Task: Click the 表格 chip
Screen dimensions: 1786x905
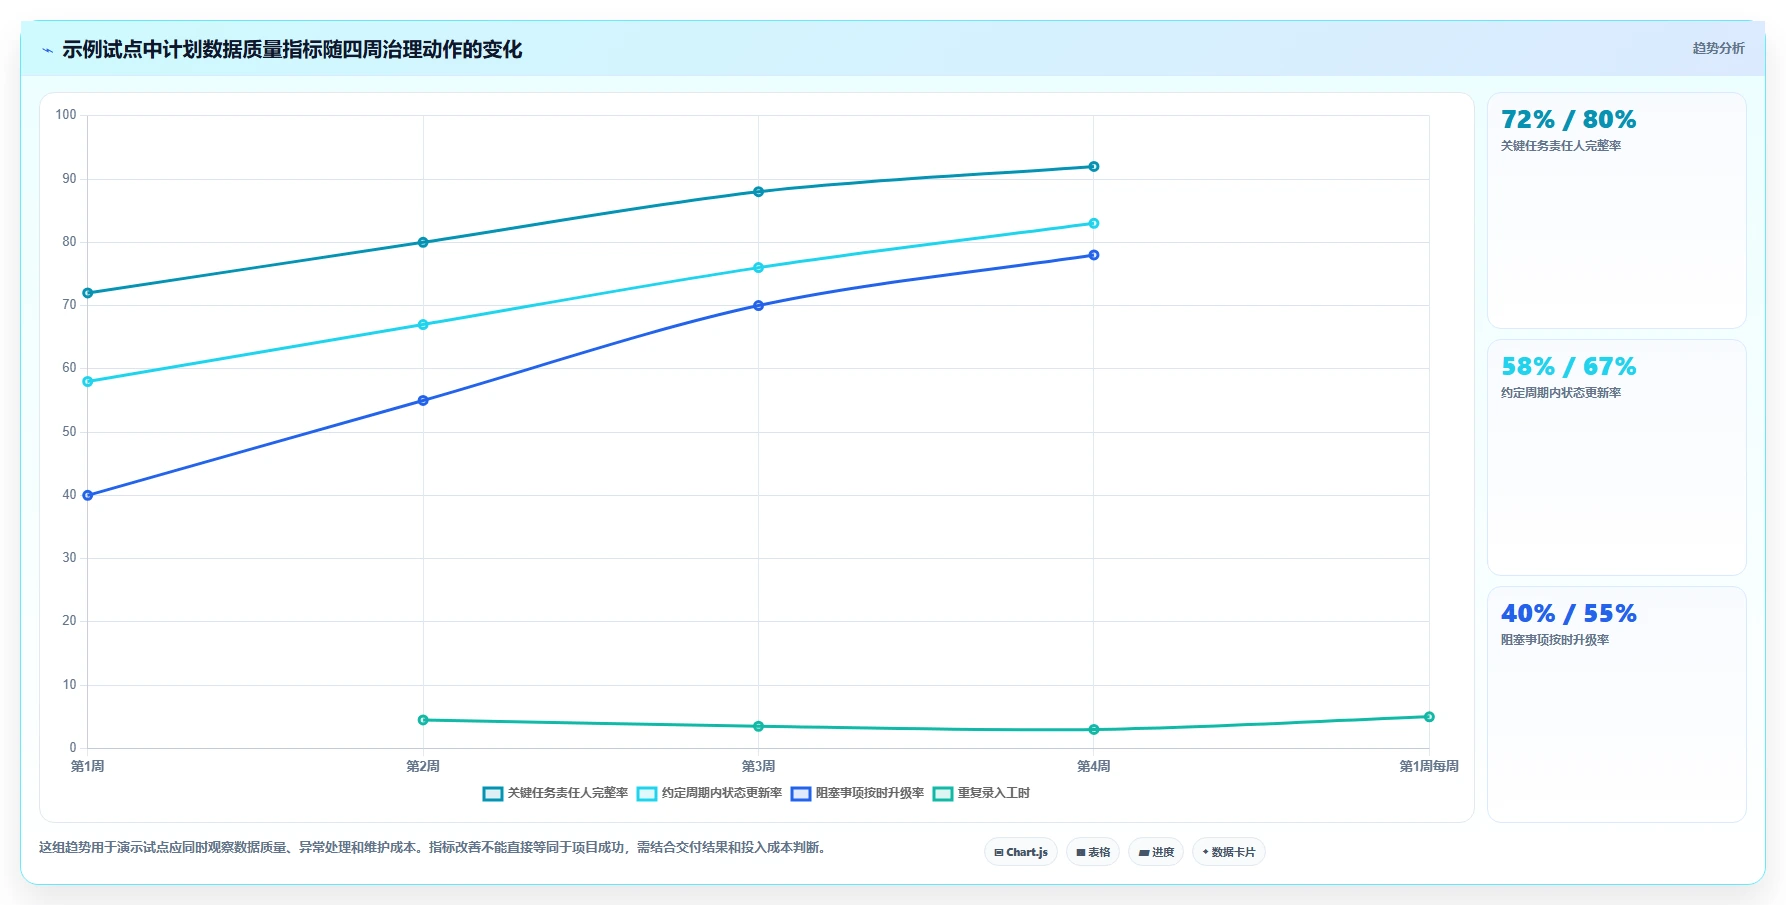Action: (1093, 852)
